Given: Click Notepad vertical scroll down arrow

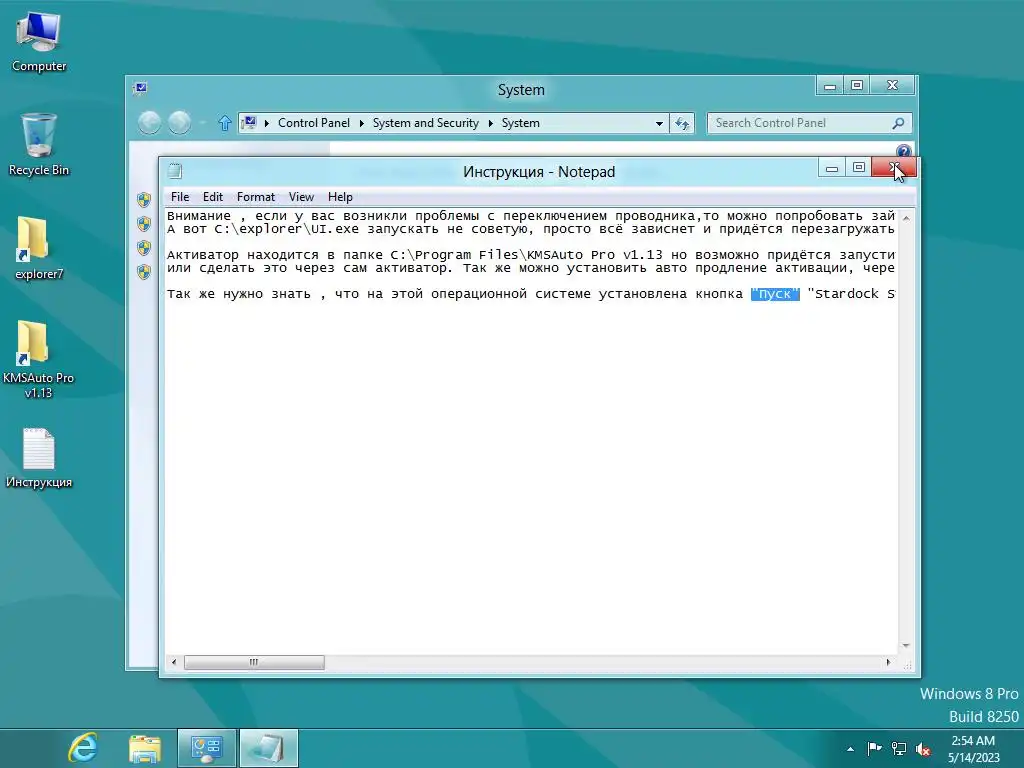Looking at the screenshot, I should [x=906, y=645].
